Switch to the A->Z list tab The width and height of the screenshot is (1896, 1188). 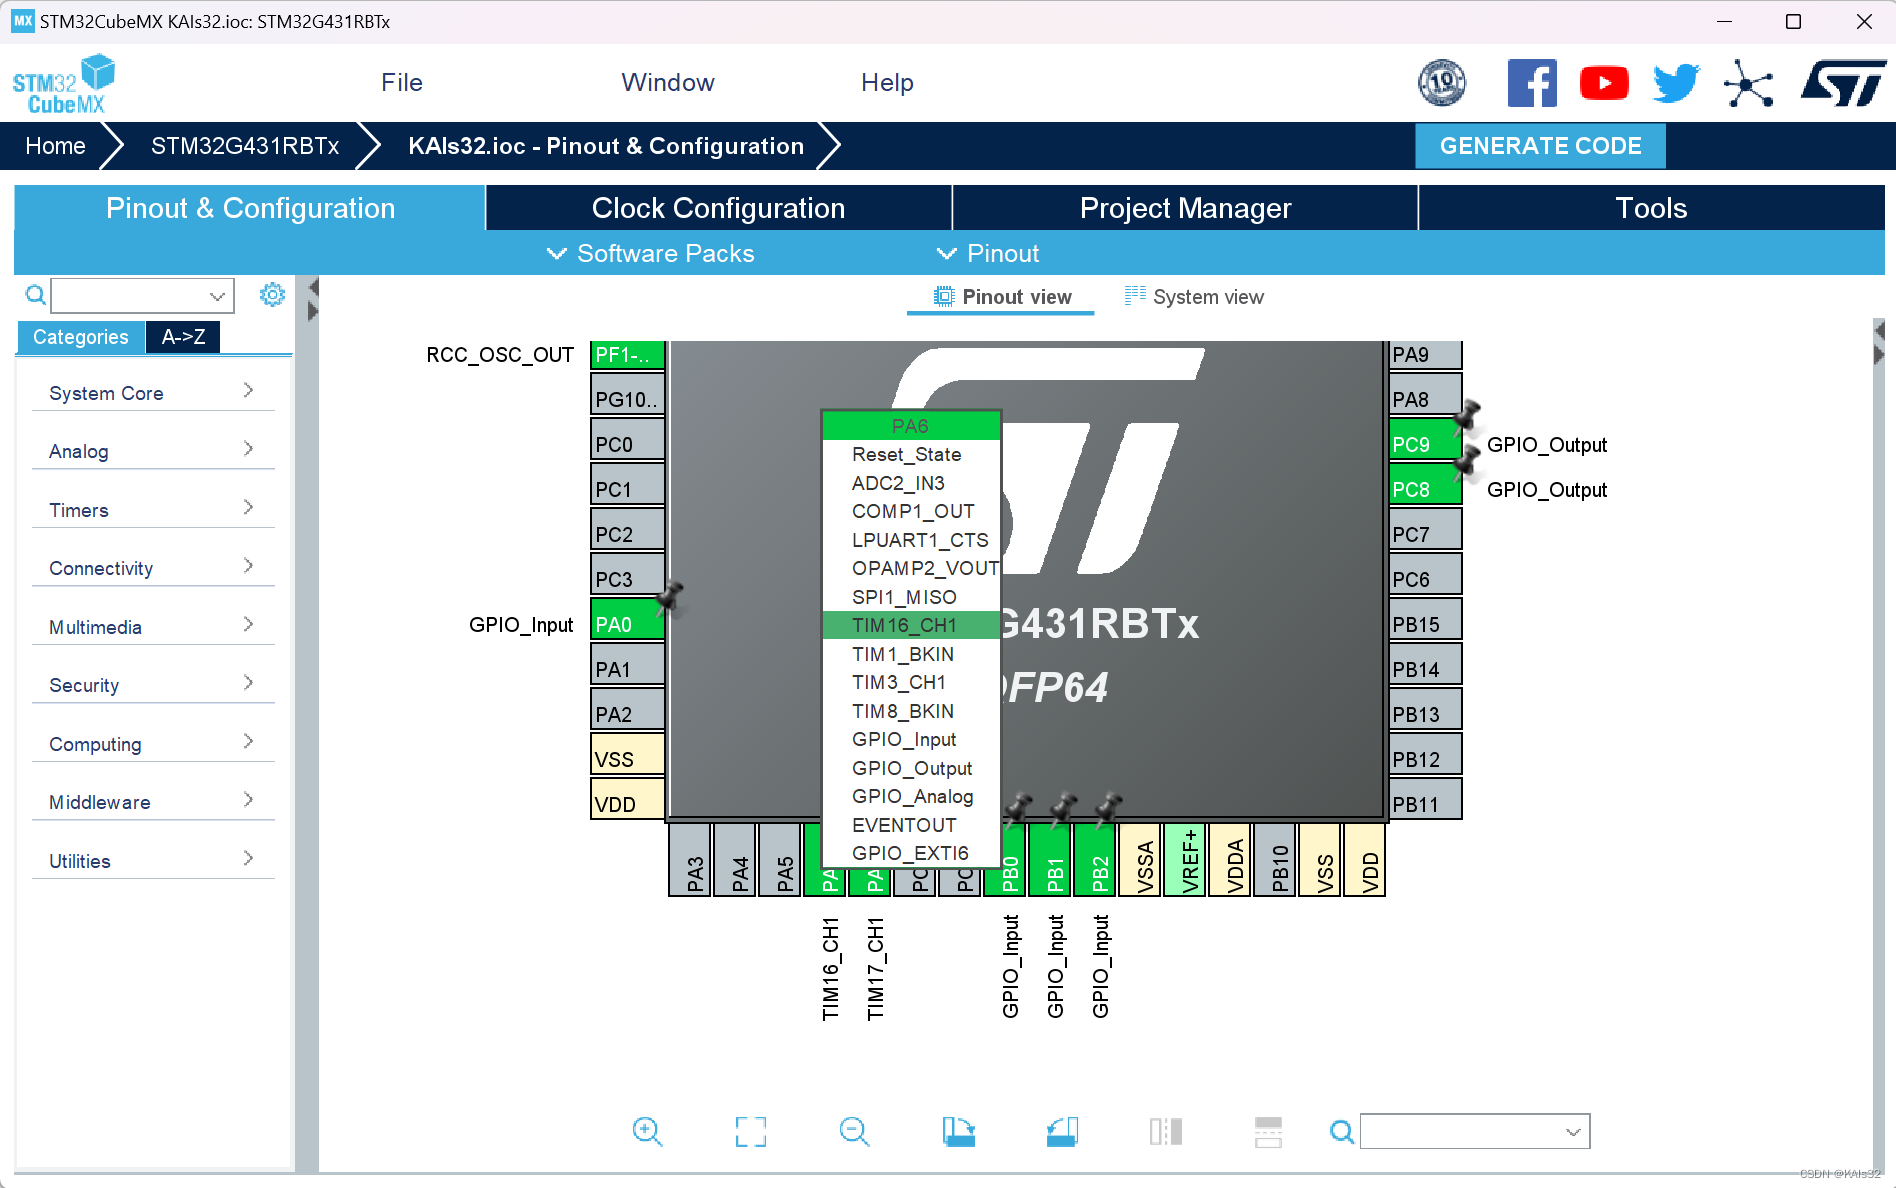coord(183,337)
